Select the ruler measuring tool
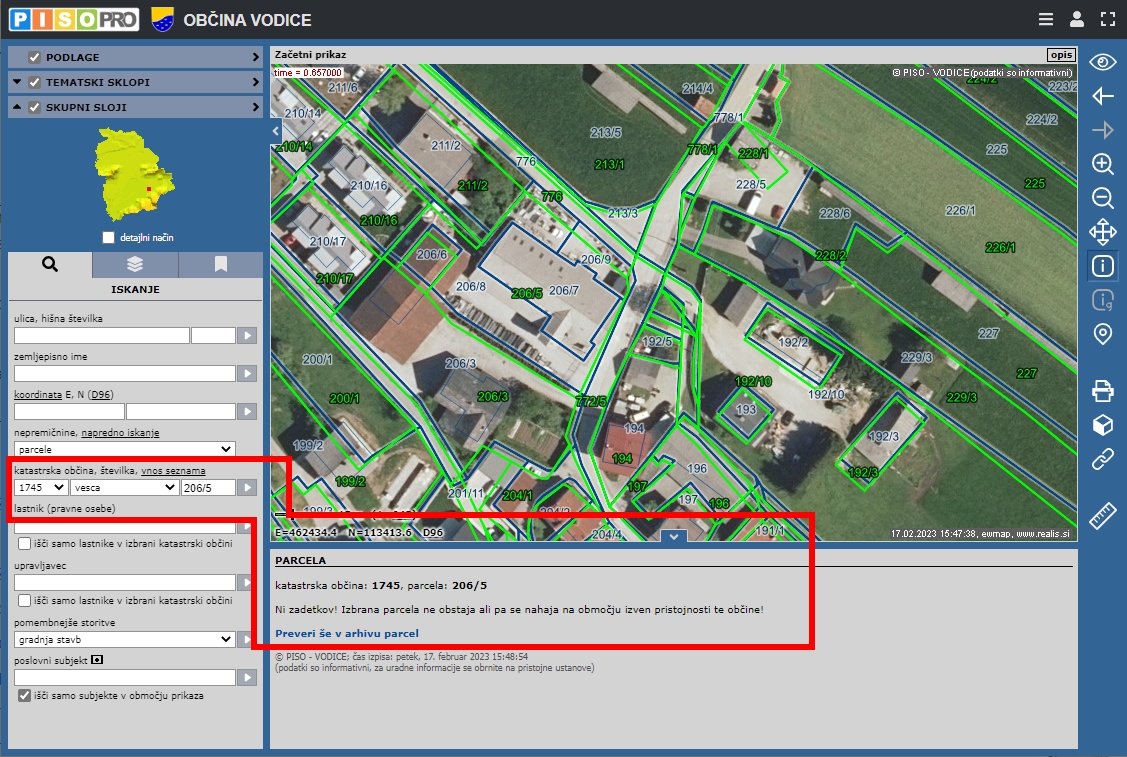This screenshot has width=1127, height=757. pos(1102,517)
